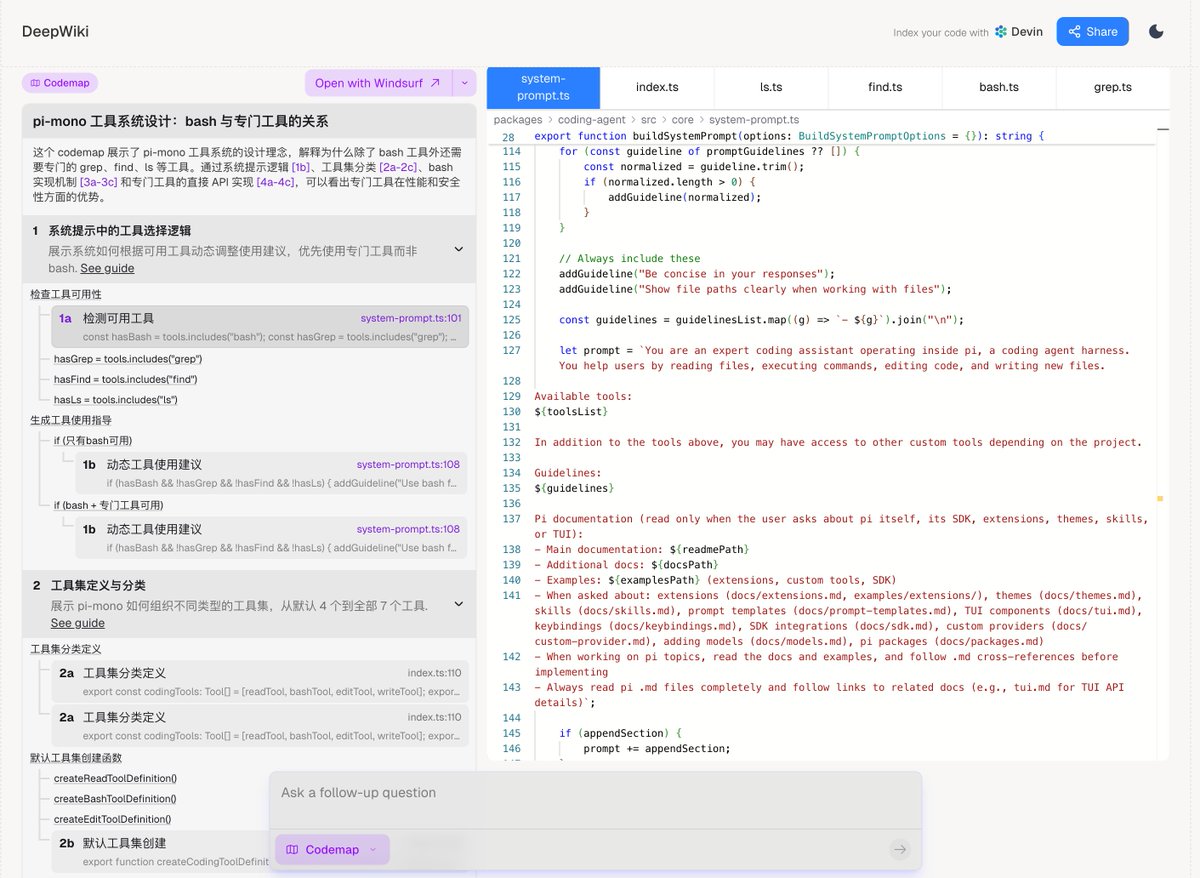Screen dimensions: 1200x878
Task: Select node 1a 检测可用工具
Action: tap(259, 327)
